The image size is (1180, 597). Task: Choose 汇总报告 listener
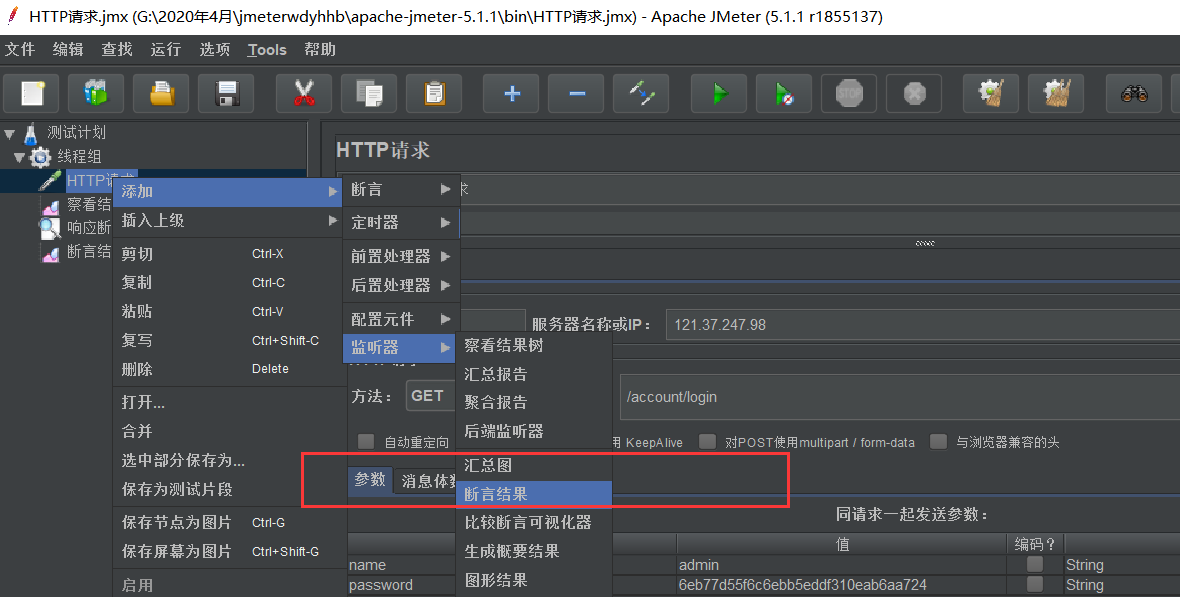pyautogui.click(x=534, y=374)
